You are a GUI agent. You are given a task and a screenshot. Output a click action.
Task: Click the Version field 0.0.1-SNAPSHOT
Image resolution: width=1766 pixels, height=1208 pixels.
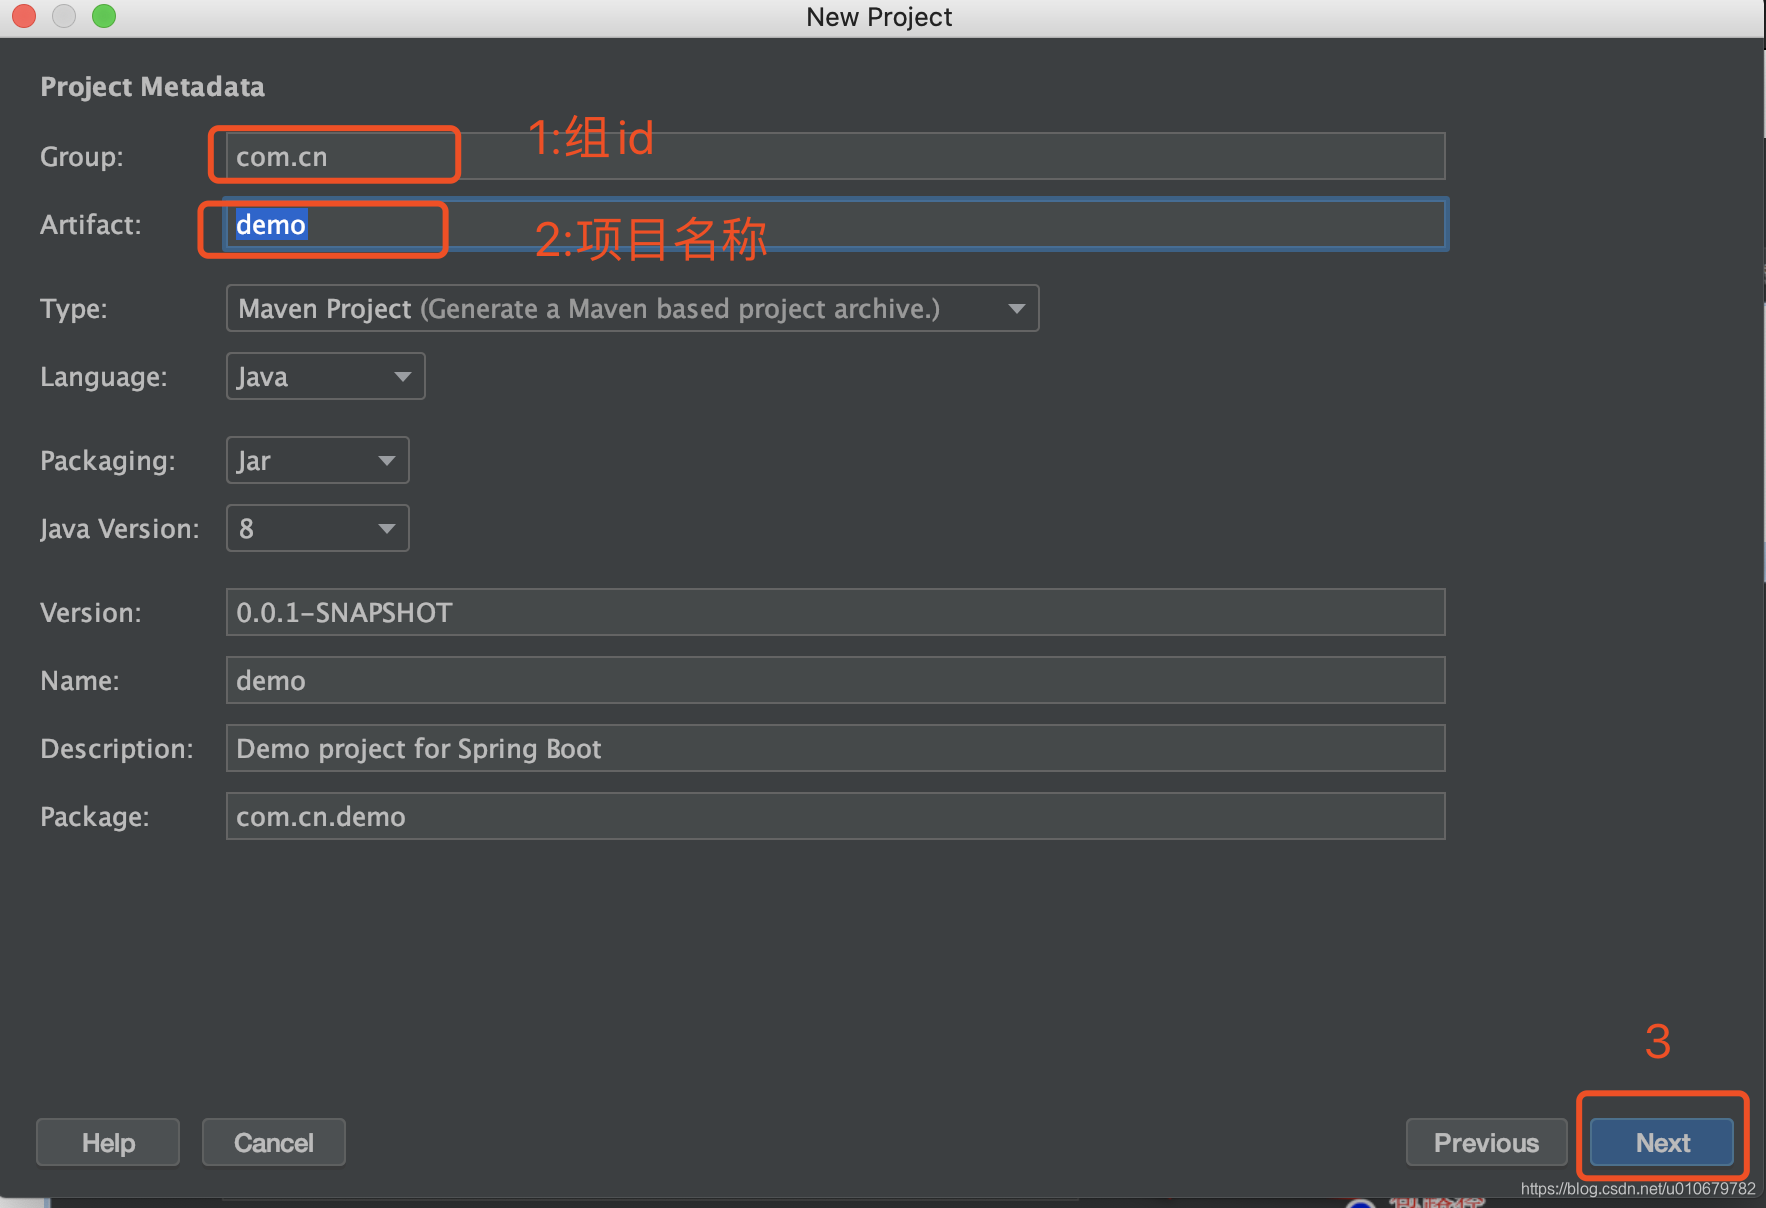click(x=835, y=612)
